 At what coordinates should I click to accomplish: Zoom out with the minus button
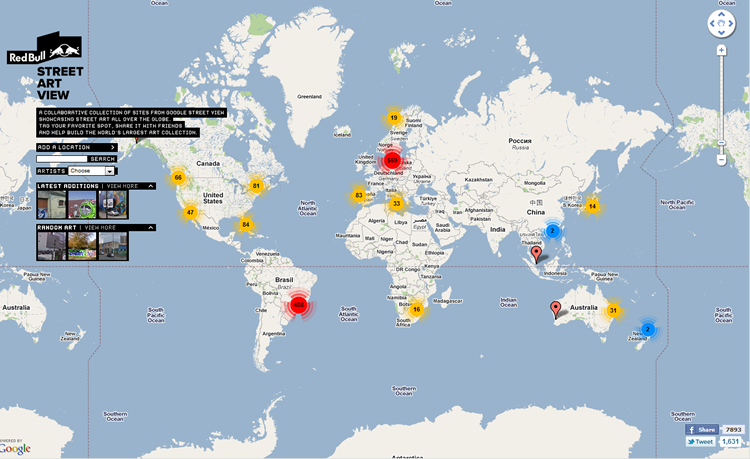pyautogui.click(x=721, y=159)
